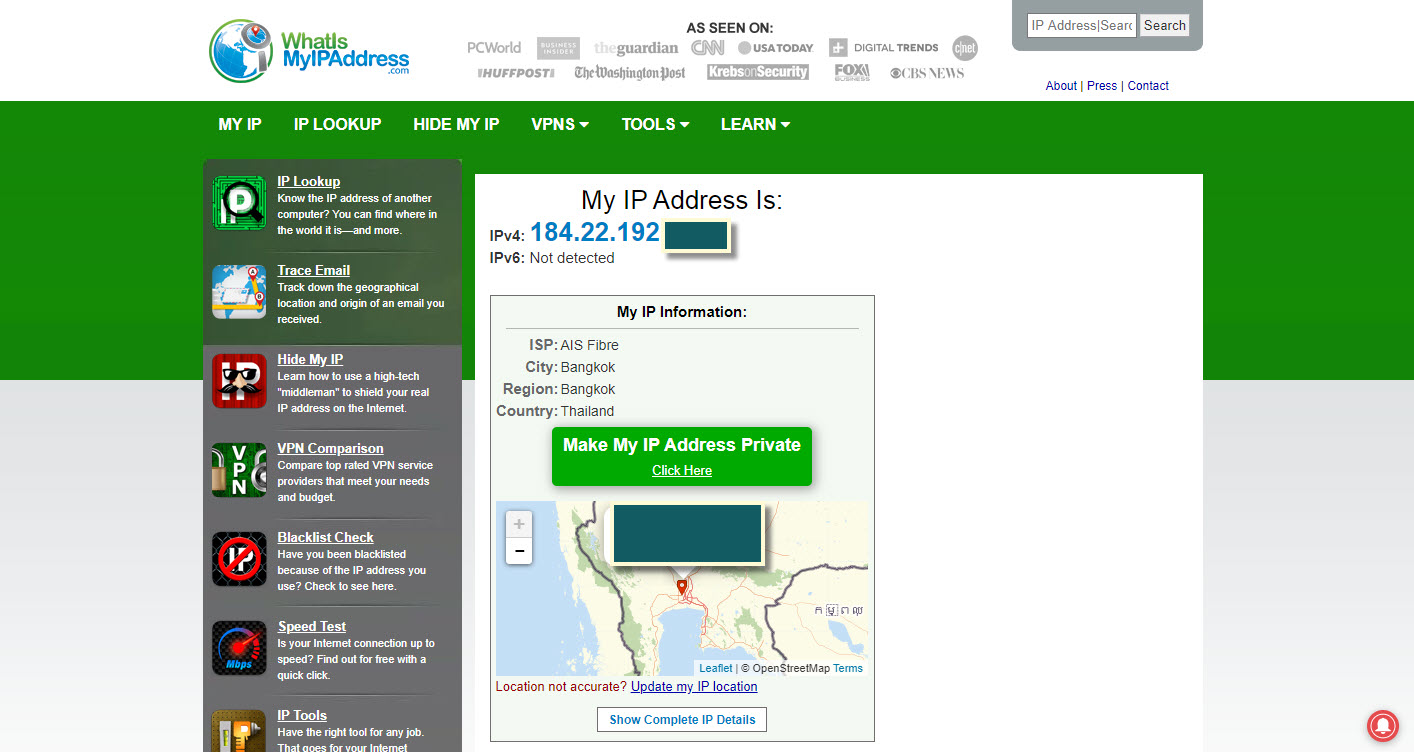The image size is (1414, 752).
Task: Click the CBS News logo
Action: [927, 73]
